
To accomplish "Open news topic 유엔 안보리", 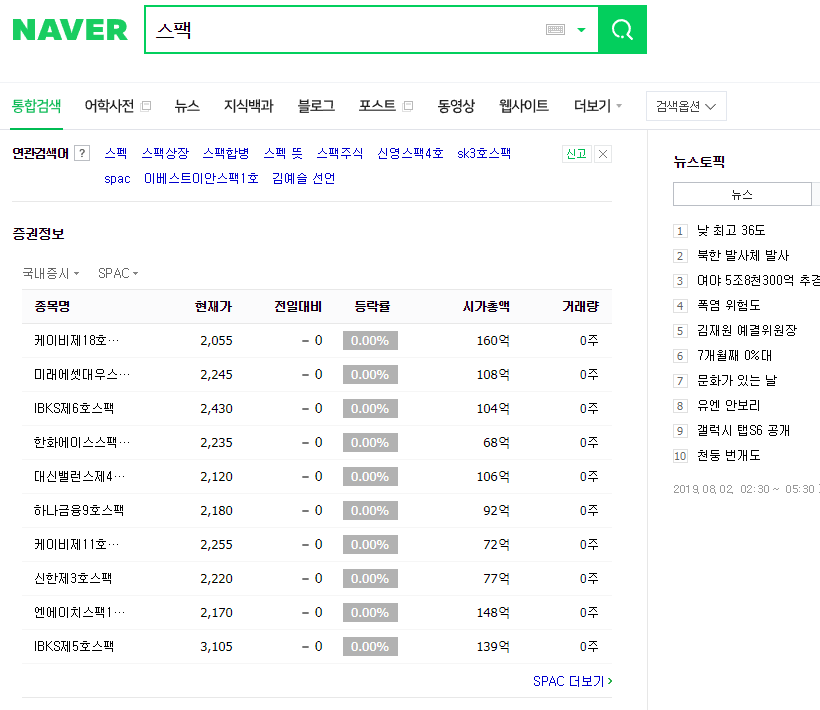I will [x=728, y=406].
